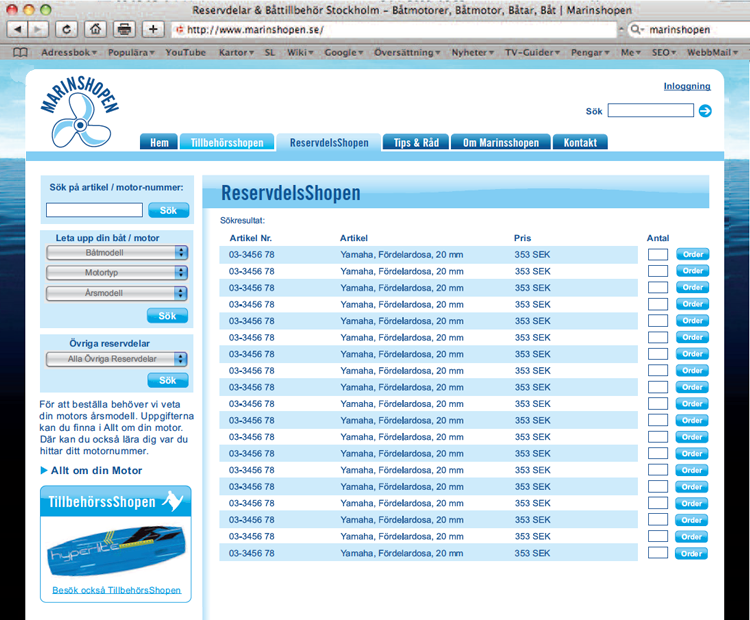Add bookmark with the plus icon

click(x=153, y=29)
